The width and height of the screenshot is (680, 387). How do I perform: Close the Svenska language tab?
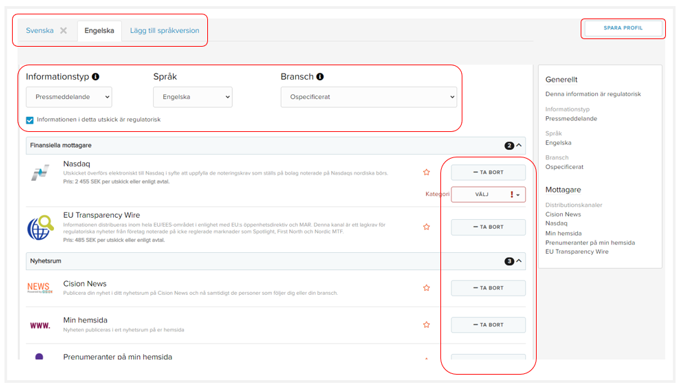[x=63, y=30]
